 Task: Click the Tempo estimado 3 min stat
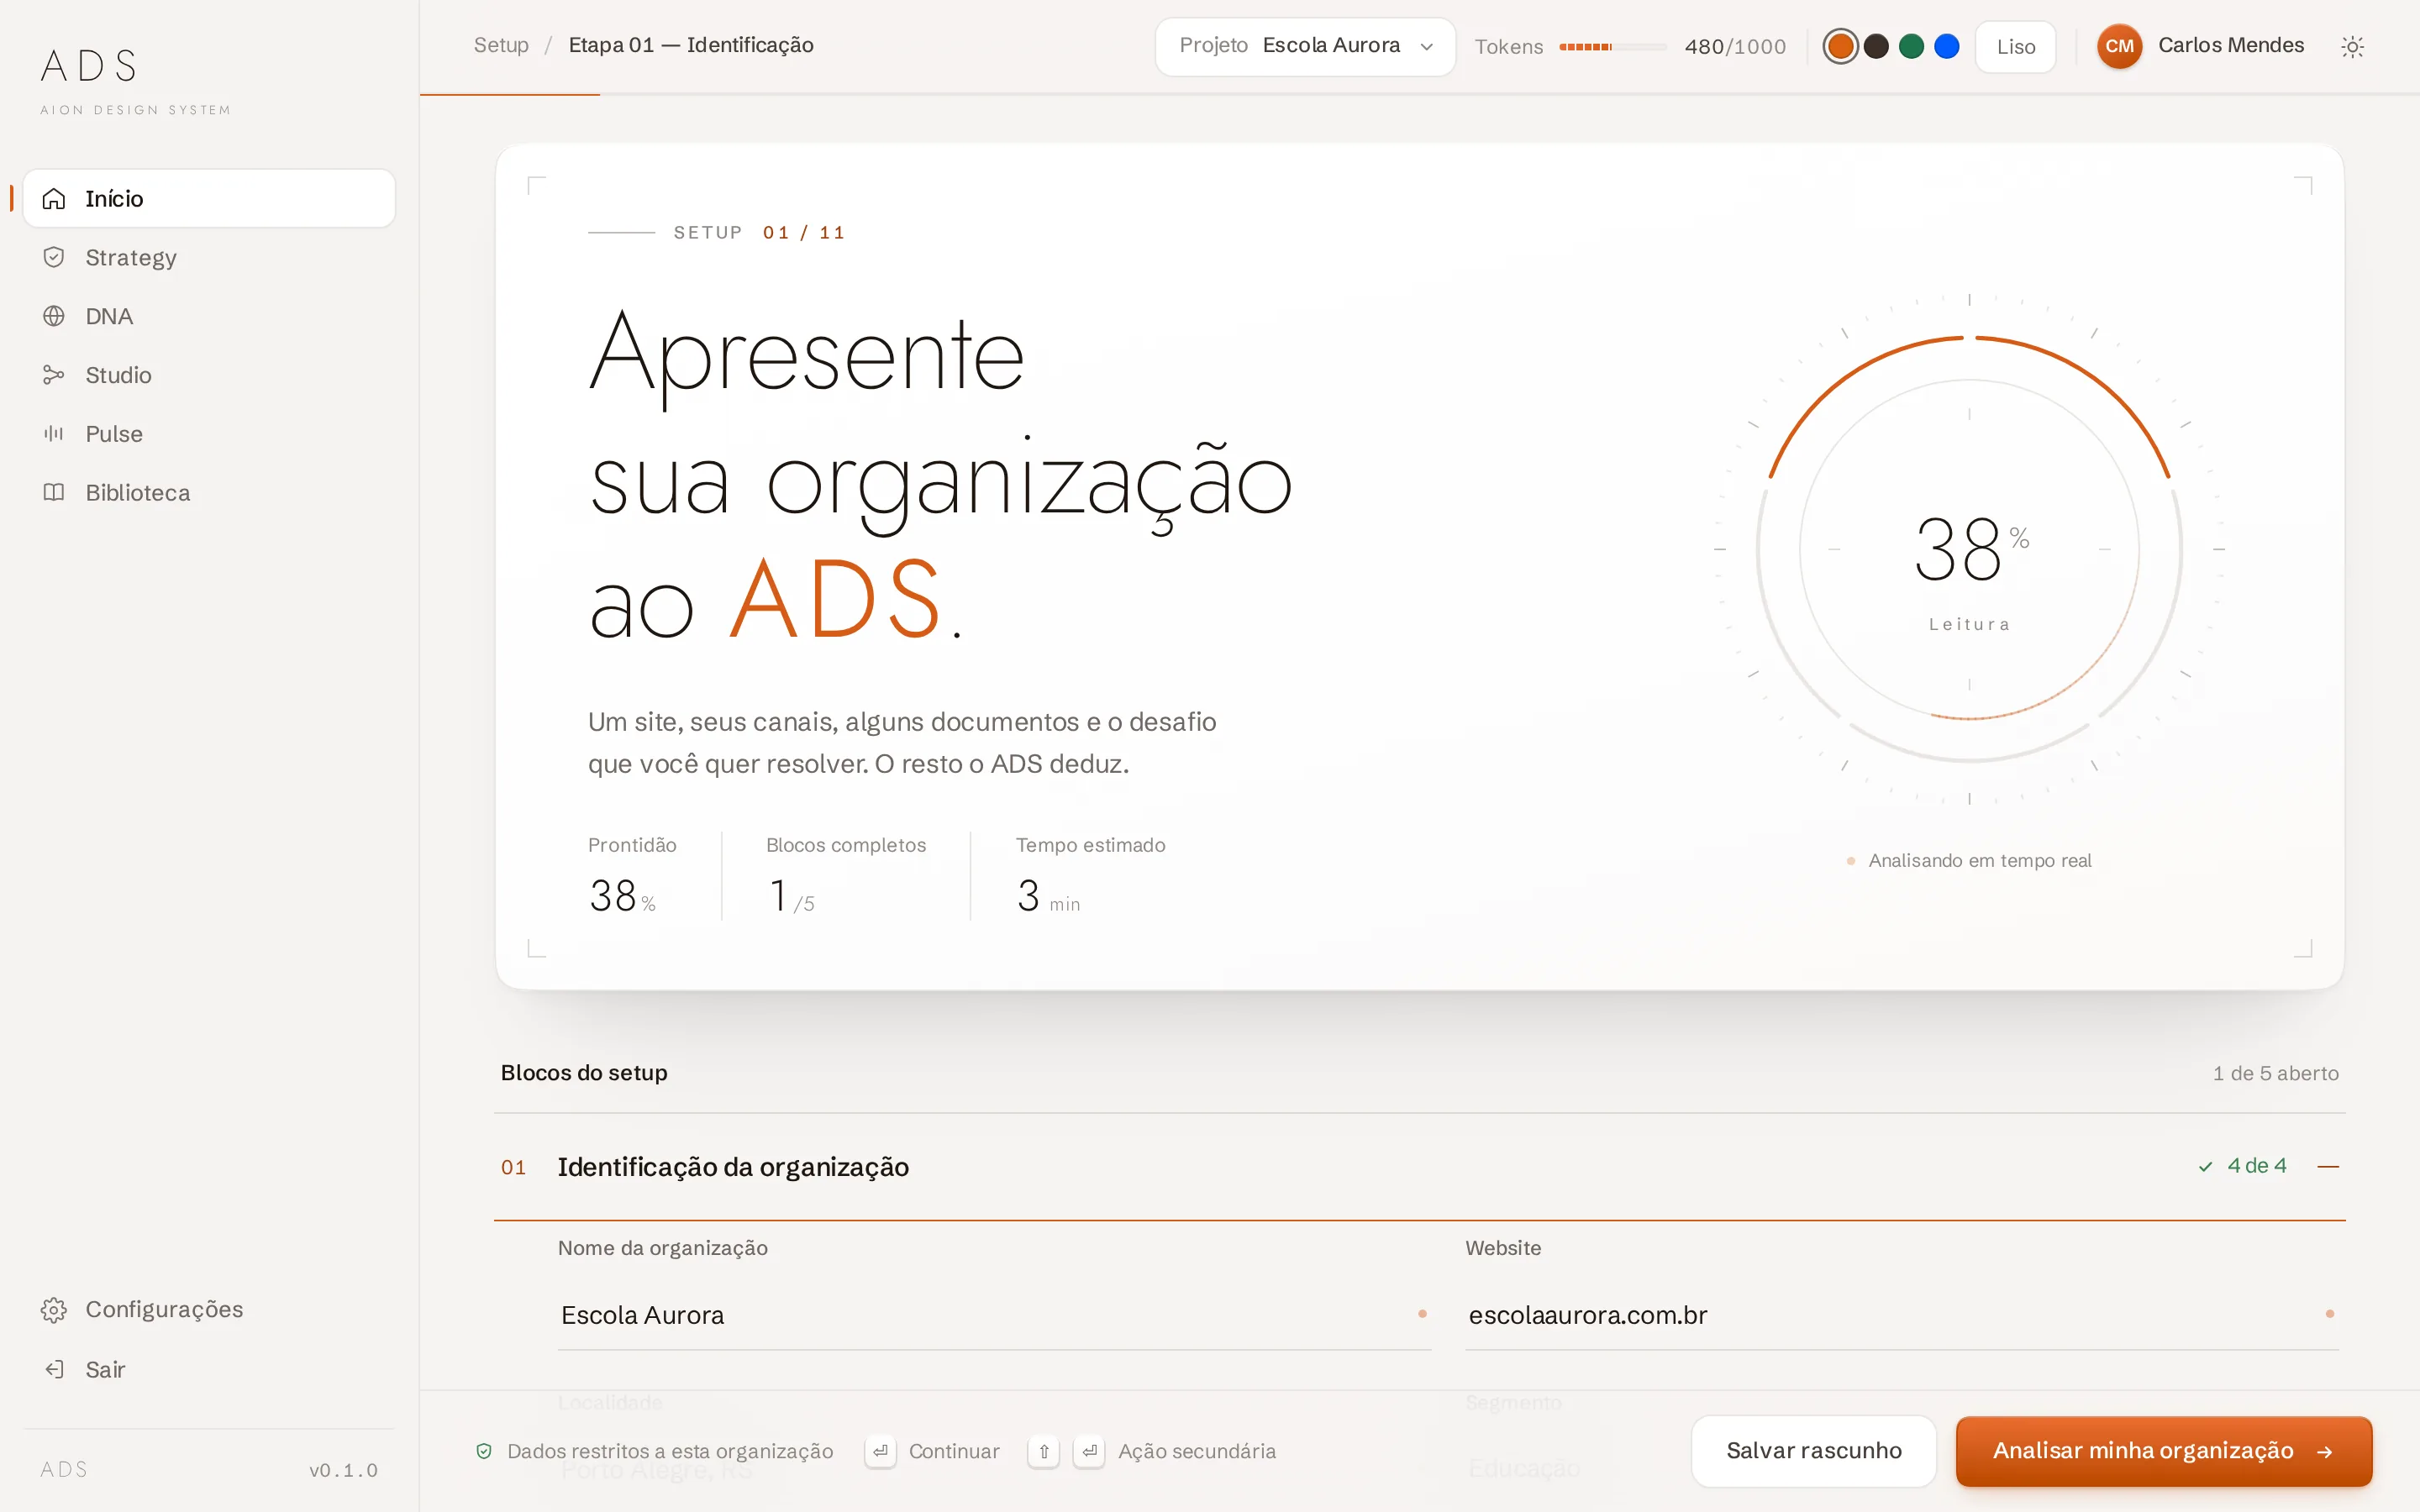tap(1091, 877)
